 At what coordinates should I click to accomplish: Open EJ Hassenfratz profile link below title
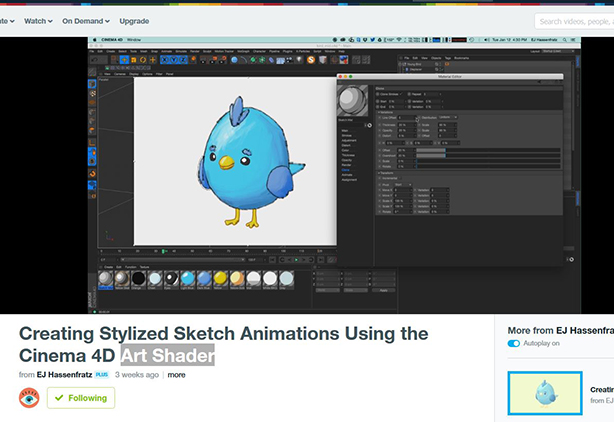click(x=64, y=375)
